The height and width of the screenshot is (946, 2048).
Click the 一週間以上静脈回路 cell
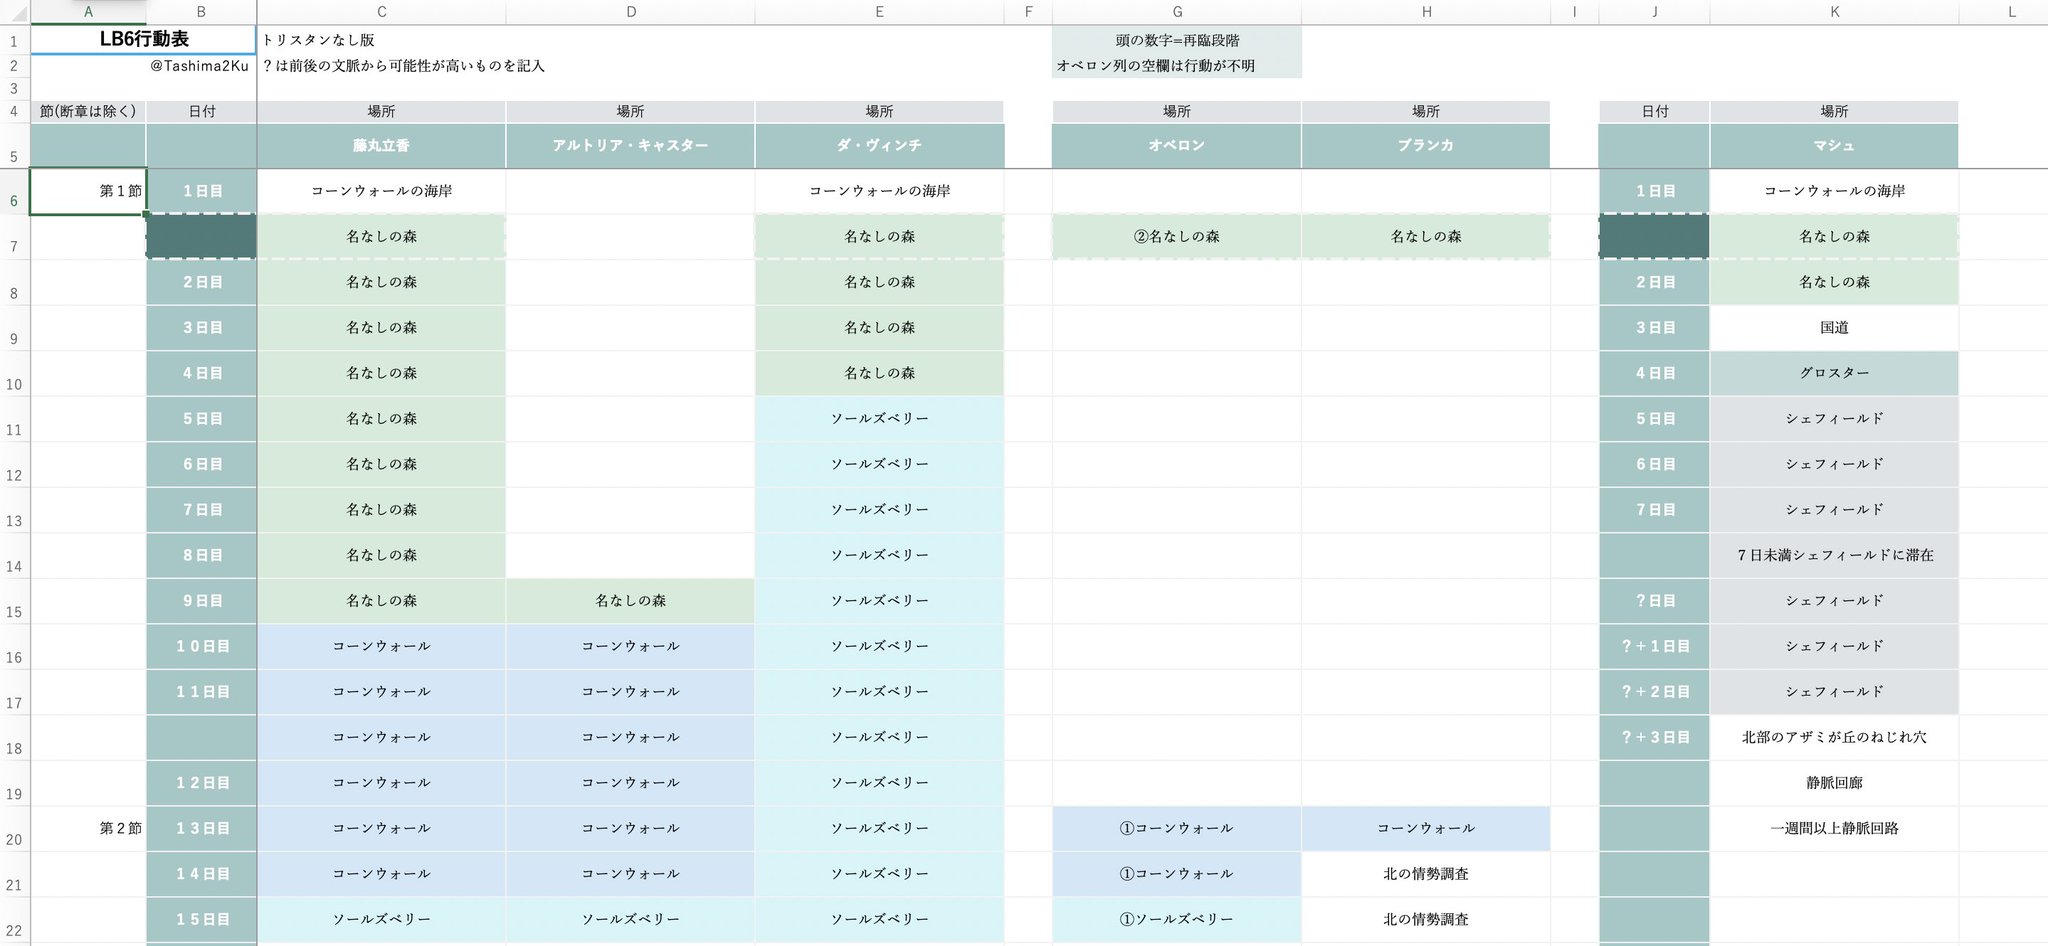[x=1834, y=828]
